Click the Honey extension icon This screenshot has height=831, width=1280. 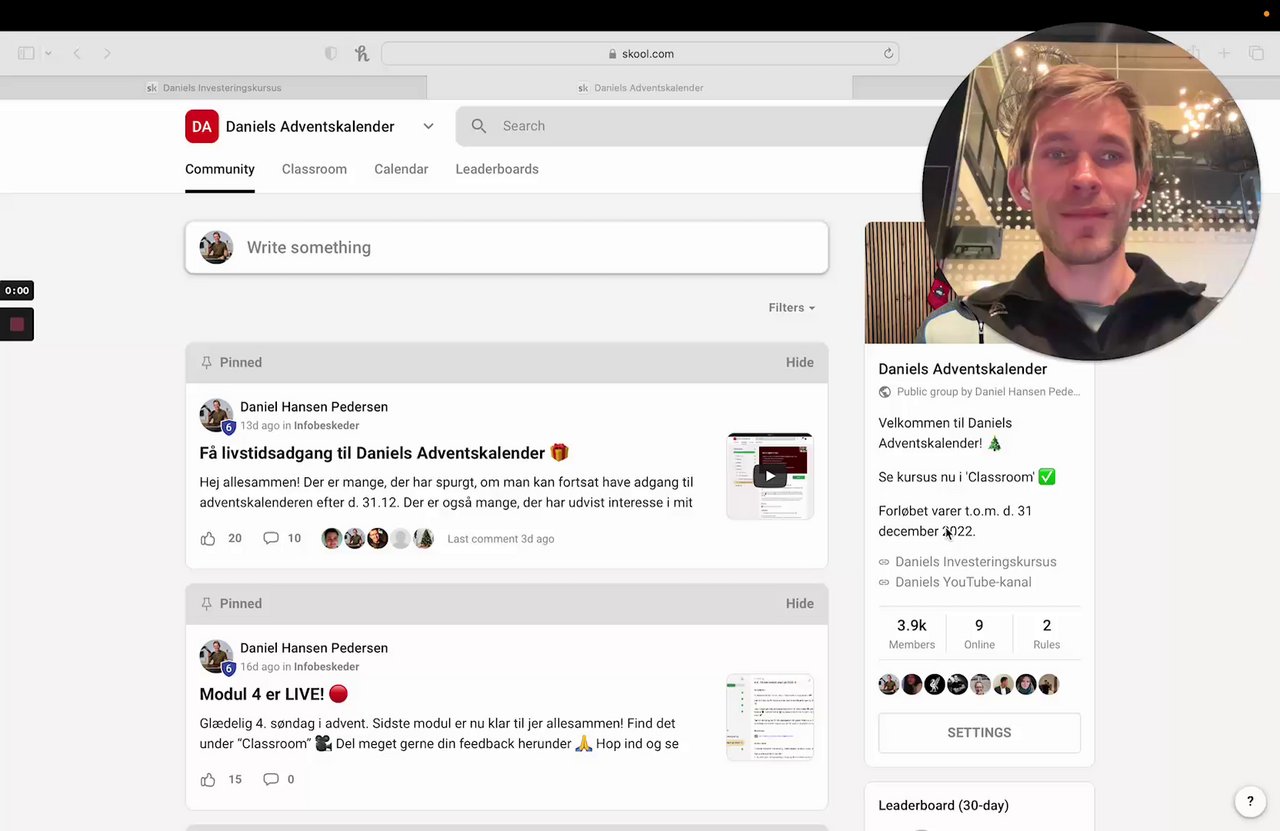(x=361, y=53)
